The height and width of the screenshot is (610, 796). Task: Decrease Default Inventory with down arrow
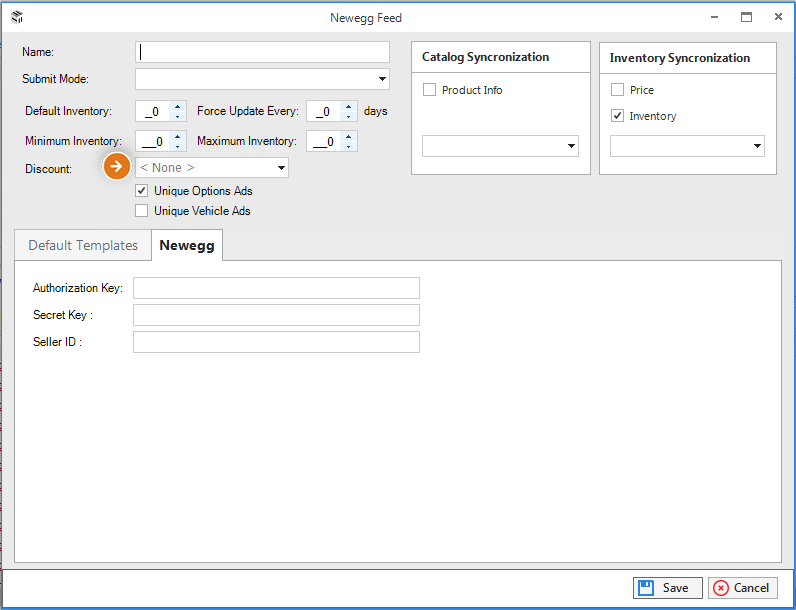(x=177, y=117)
